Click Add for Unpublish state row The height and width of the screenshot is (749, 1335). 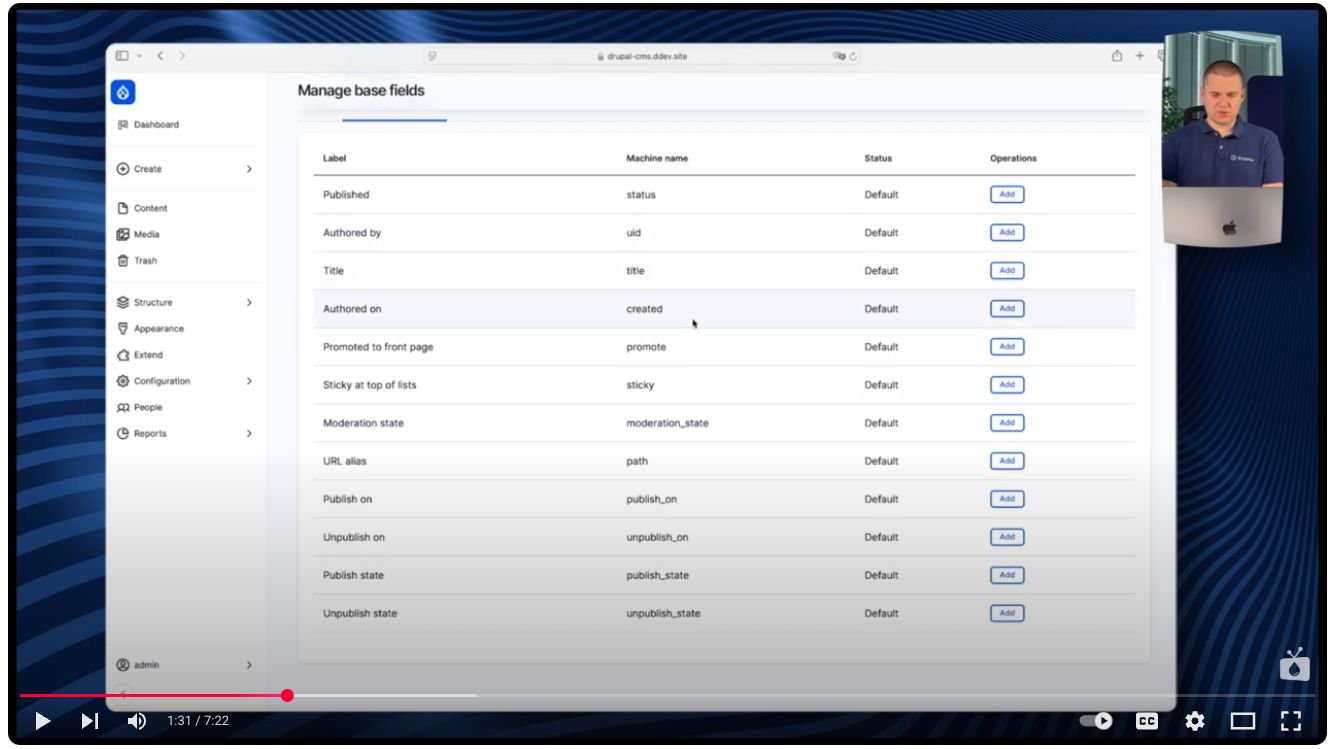[x=1007, y=612]
